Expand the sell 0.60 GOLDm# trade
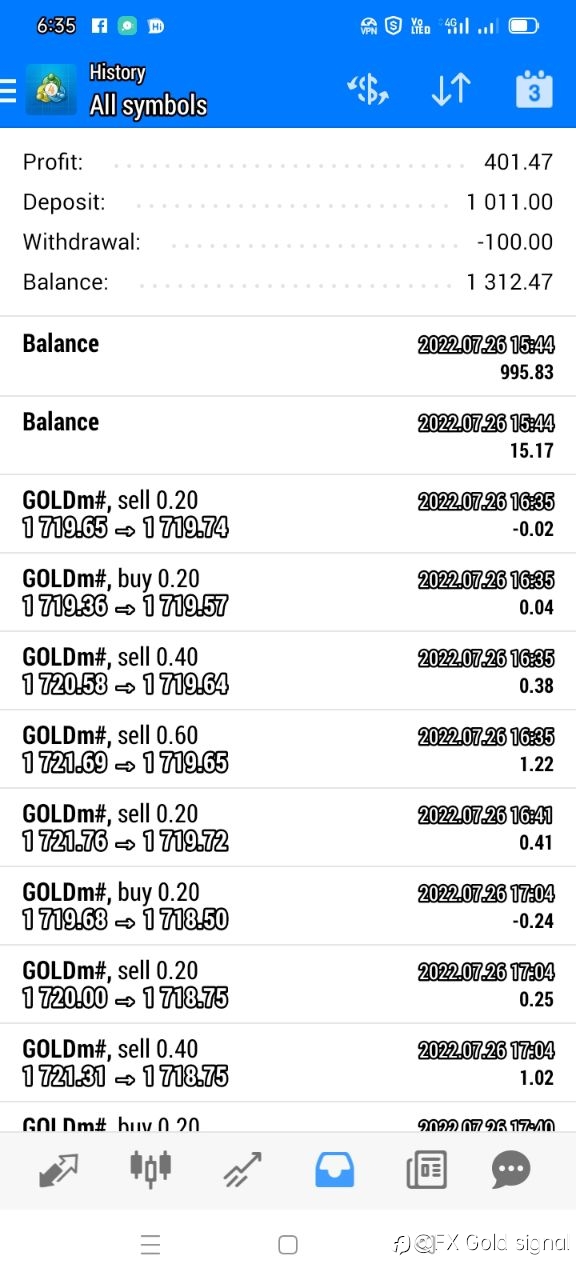The image size is (576, 1280). (x=288, y=749)
